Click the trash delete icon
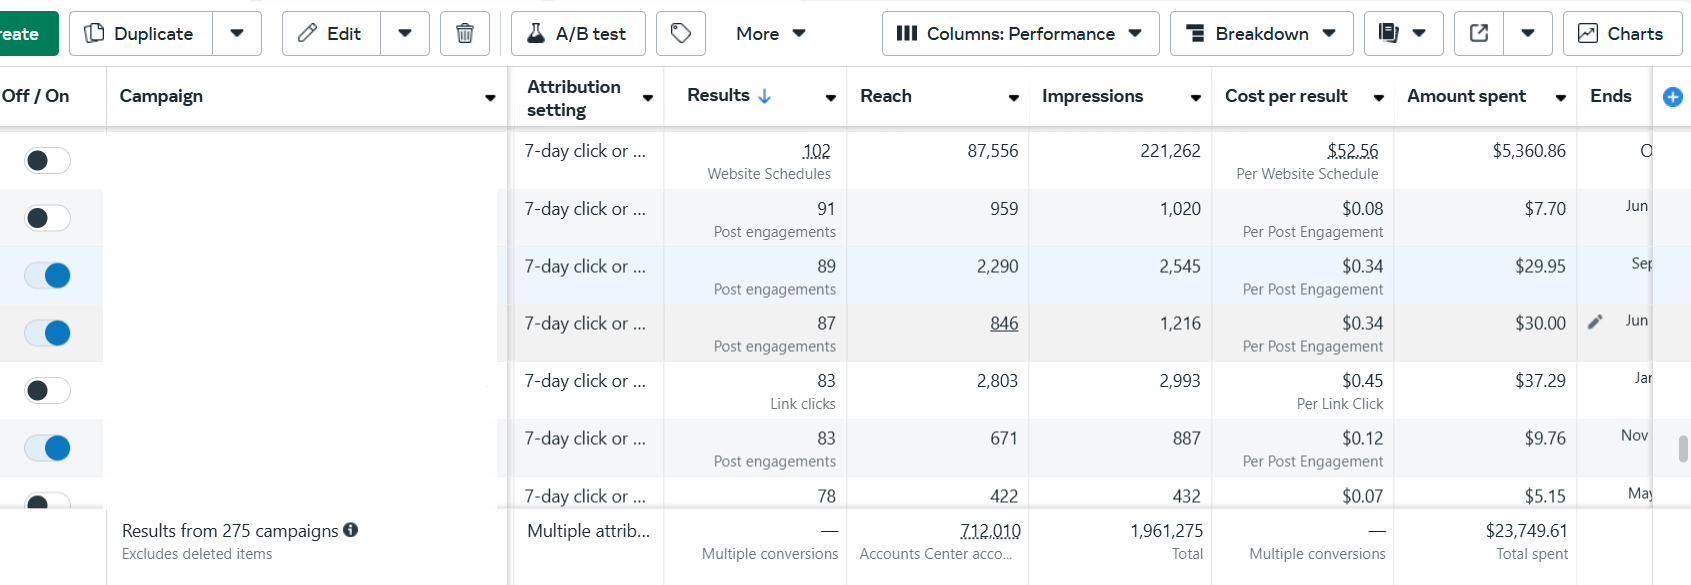1691x585 pixels. (465, 34)
